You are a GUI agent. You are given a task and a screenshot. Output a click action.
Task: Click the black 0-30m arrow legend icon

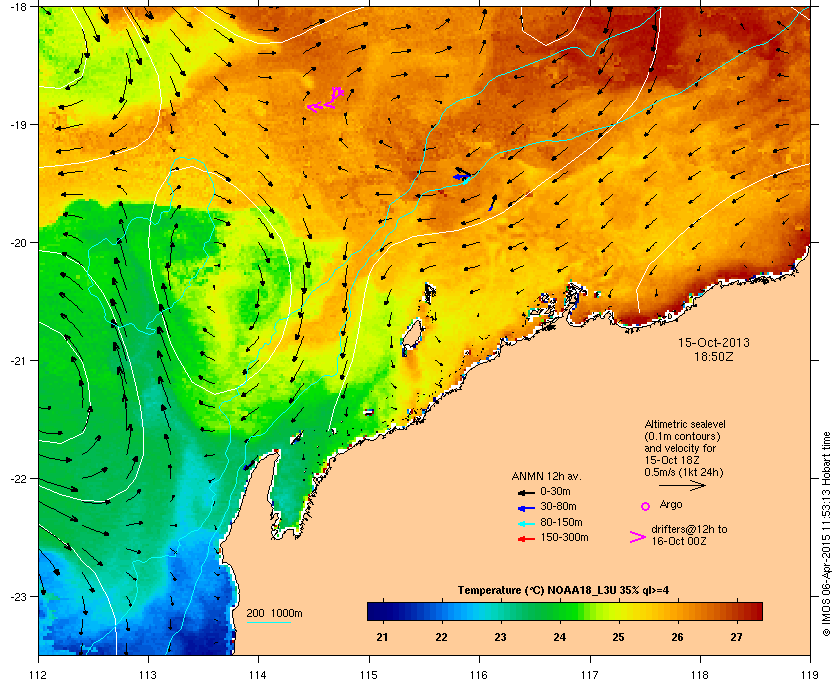pos(526,492)
